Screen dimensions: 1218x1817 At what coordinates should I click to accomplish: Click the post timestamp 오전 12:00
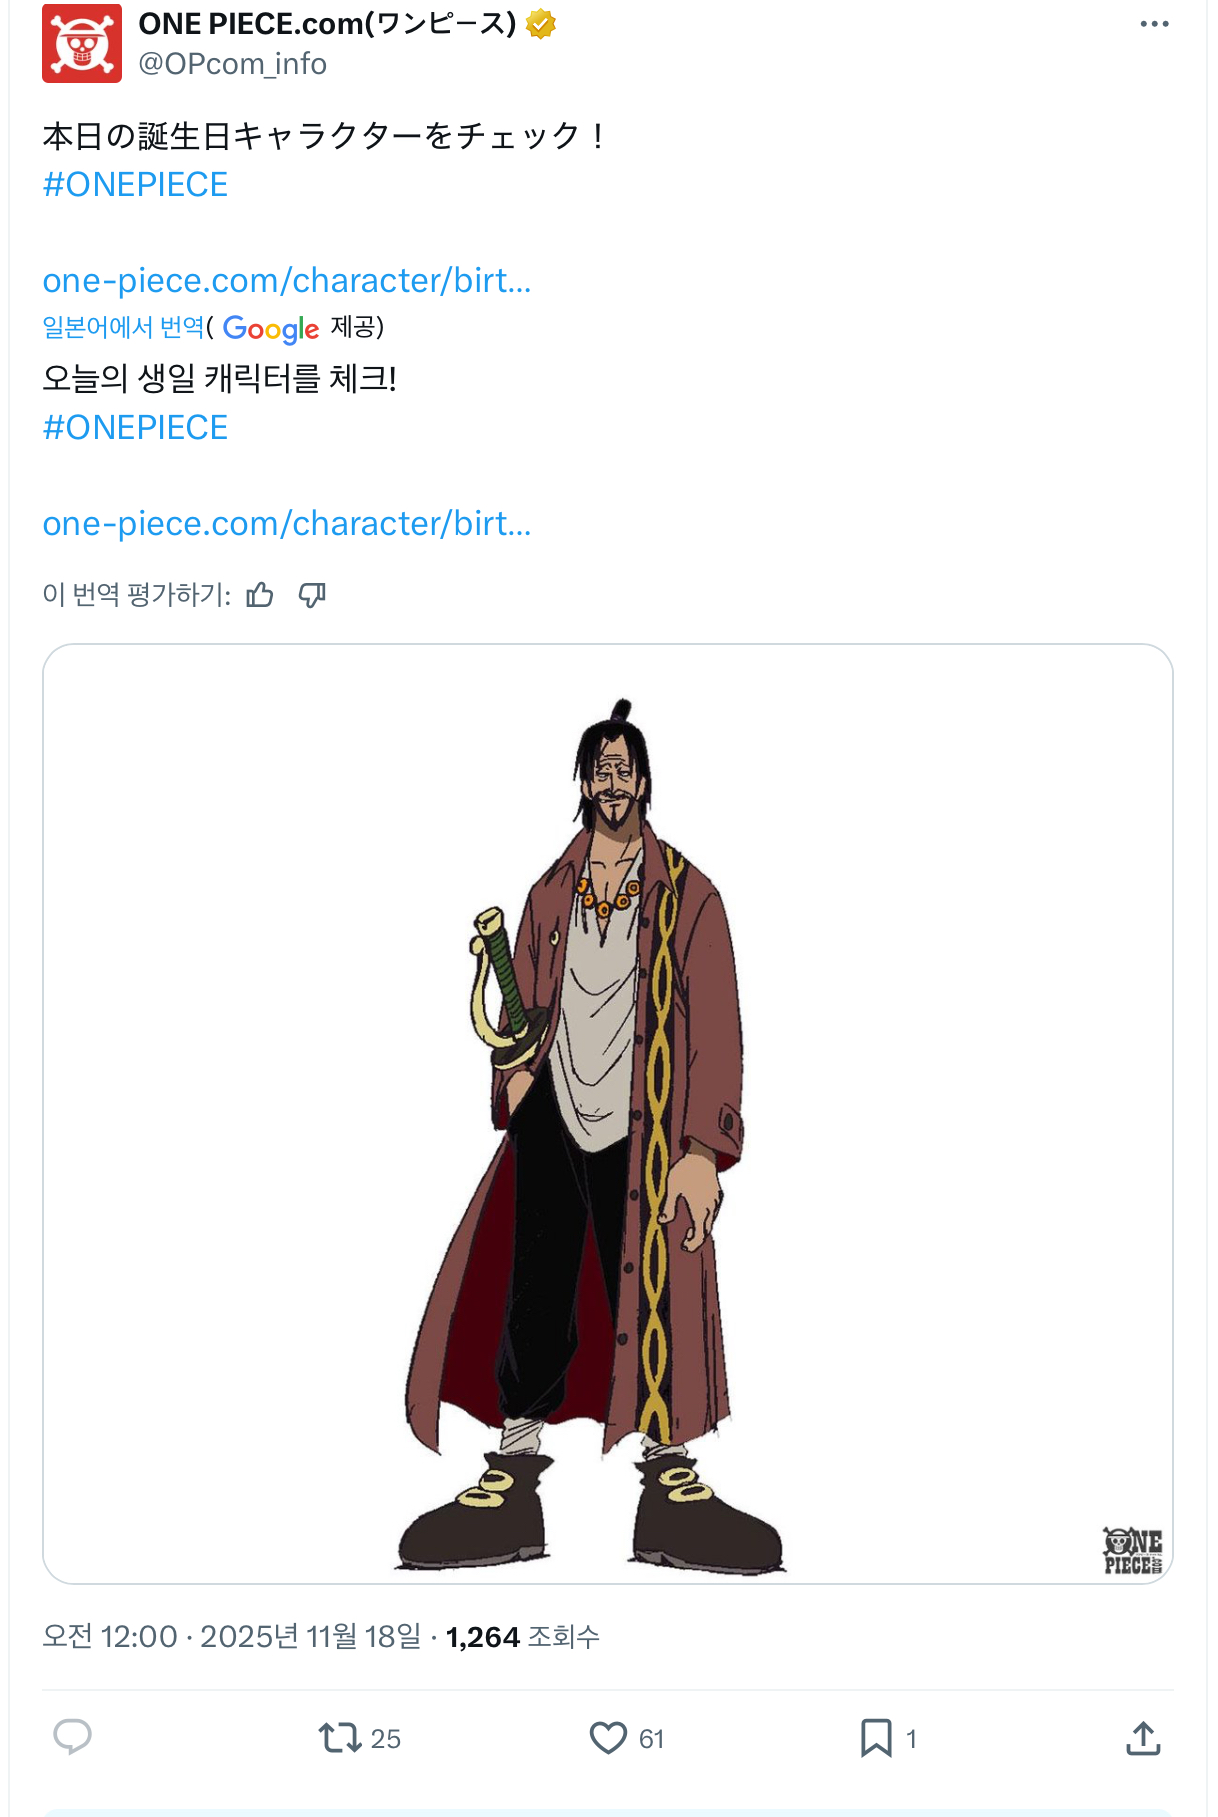point(110,1637)
